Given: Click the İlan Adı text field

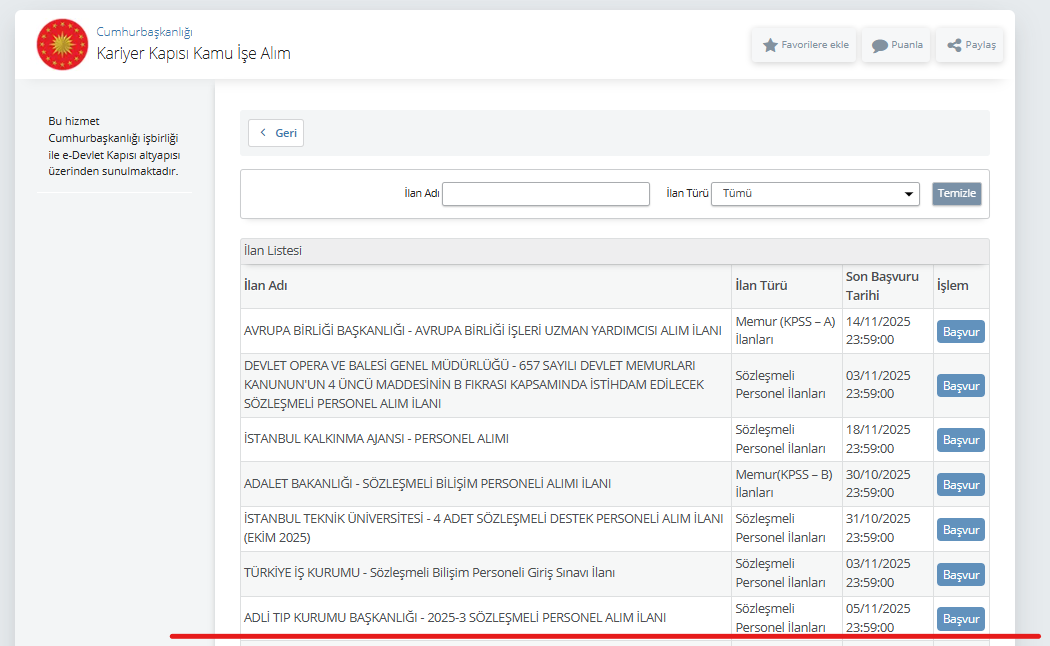Looking at the screenshot, I should [x=545, y=194].
